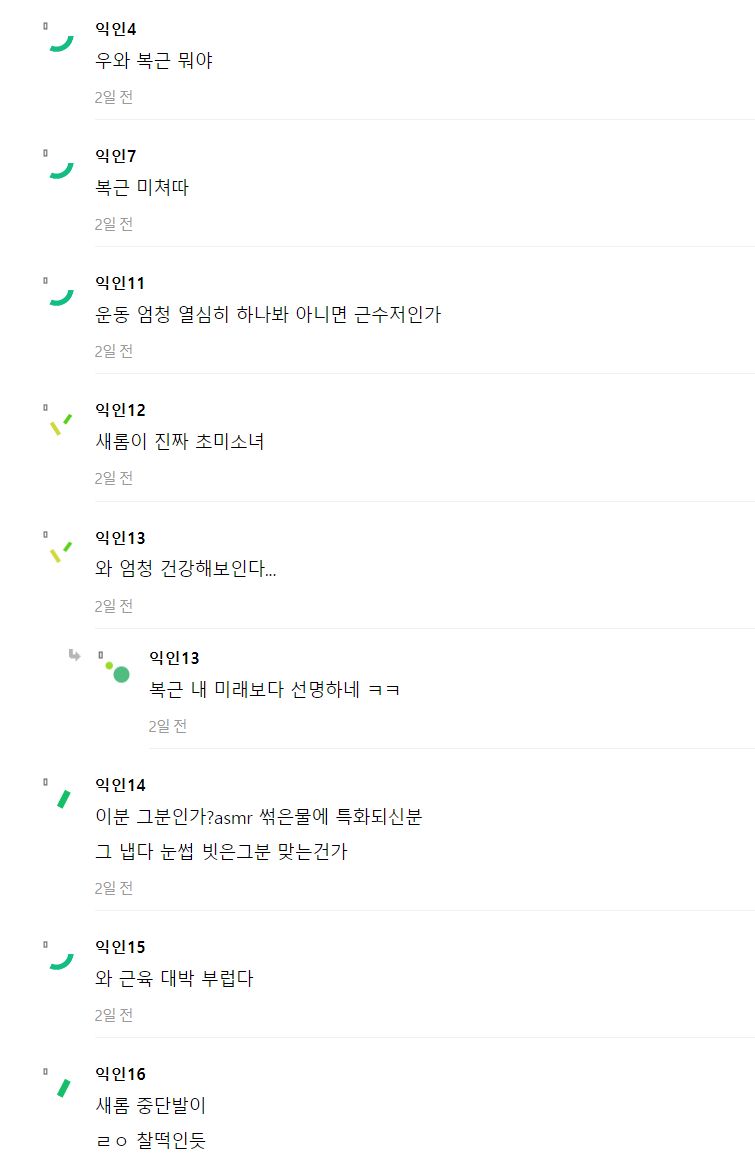Click the small marker beside 익인15's avatar

(45, 944)
